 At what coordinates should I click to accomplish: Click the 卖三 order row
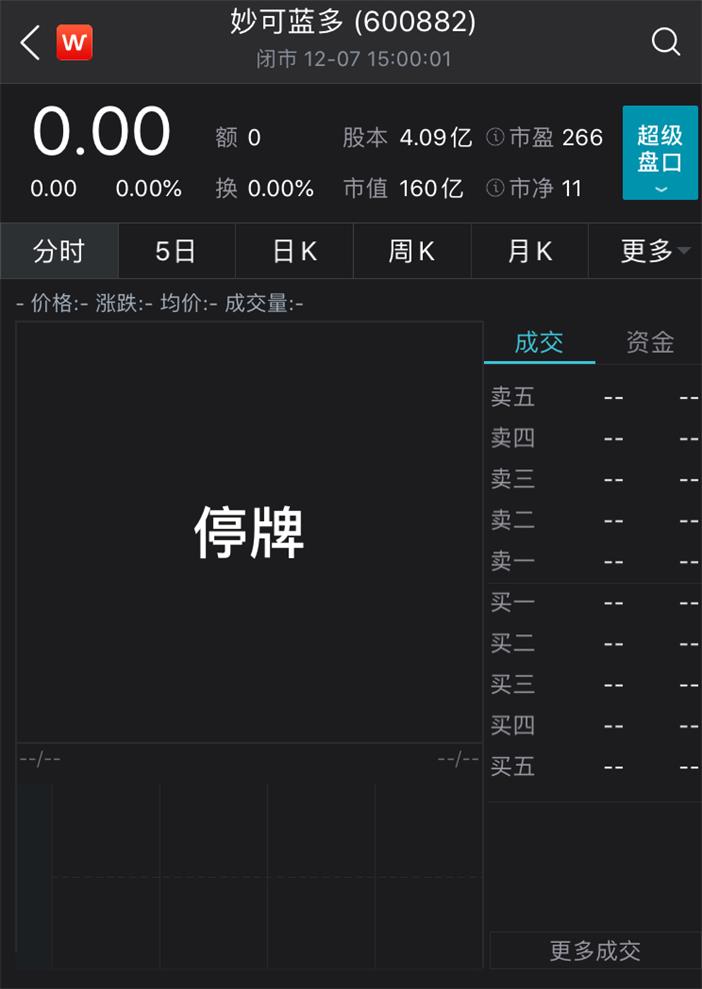(594, 479)
